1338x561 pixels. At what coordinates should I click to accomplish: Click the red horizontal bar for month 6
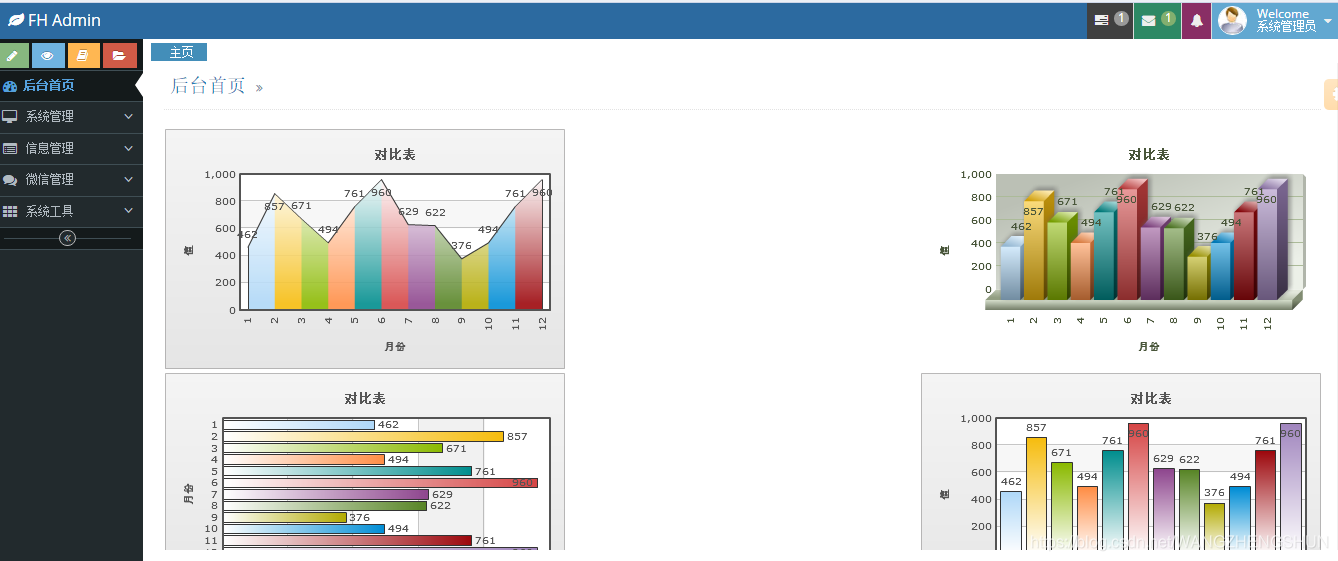380,483
